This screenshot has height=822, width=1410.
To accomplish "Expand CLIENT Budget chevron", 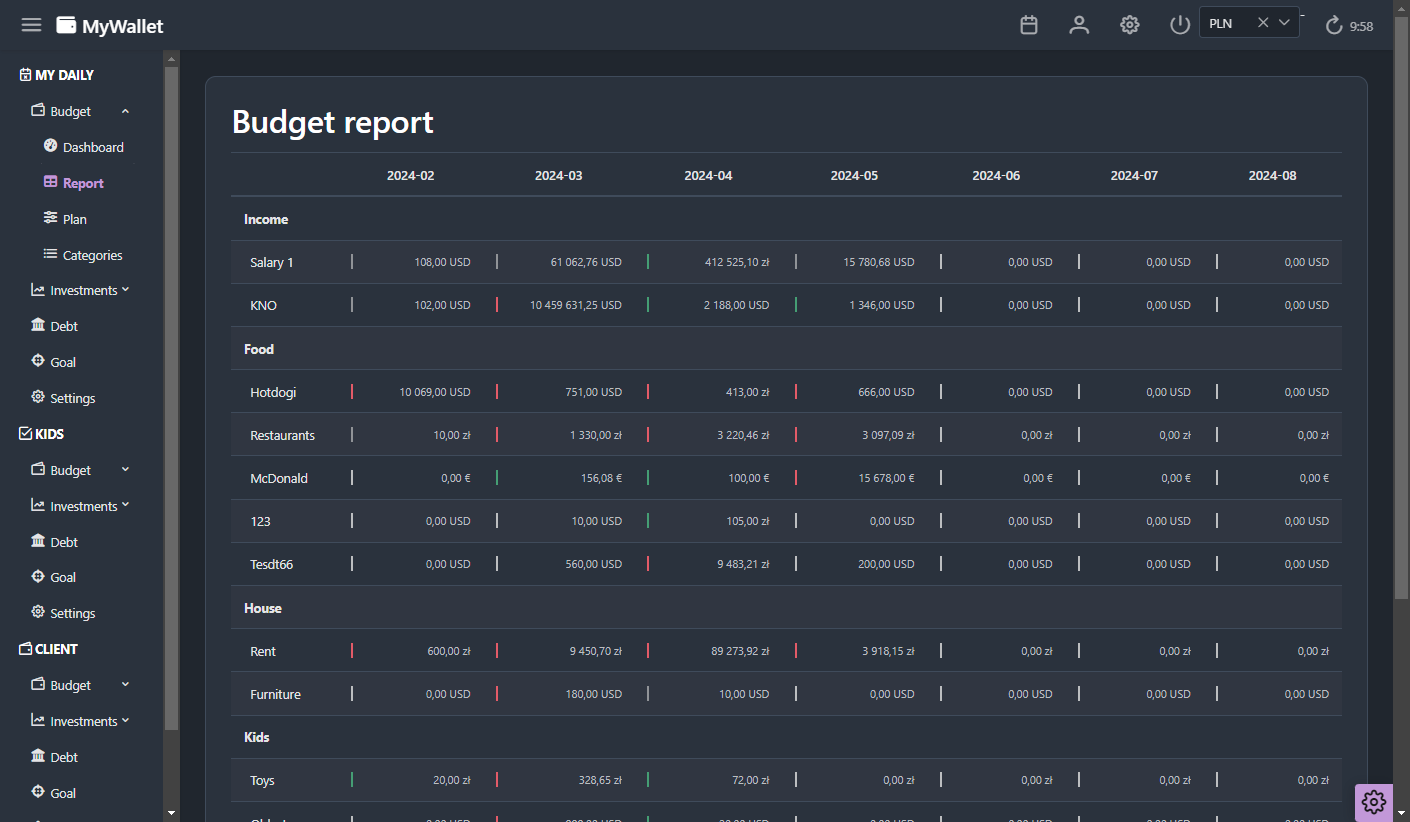I will 125,684.
